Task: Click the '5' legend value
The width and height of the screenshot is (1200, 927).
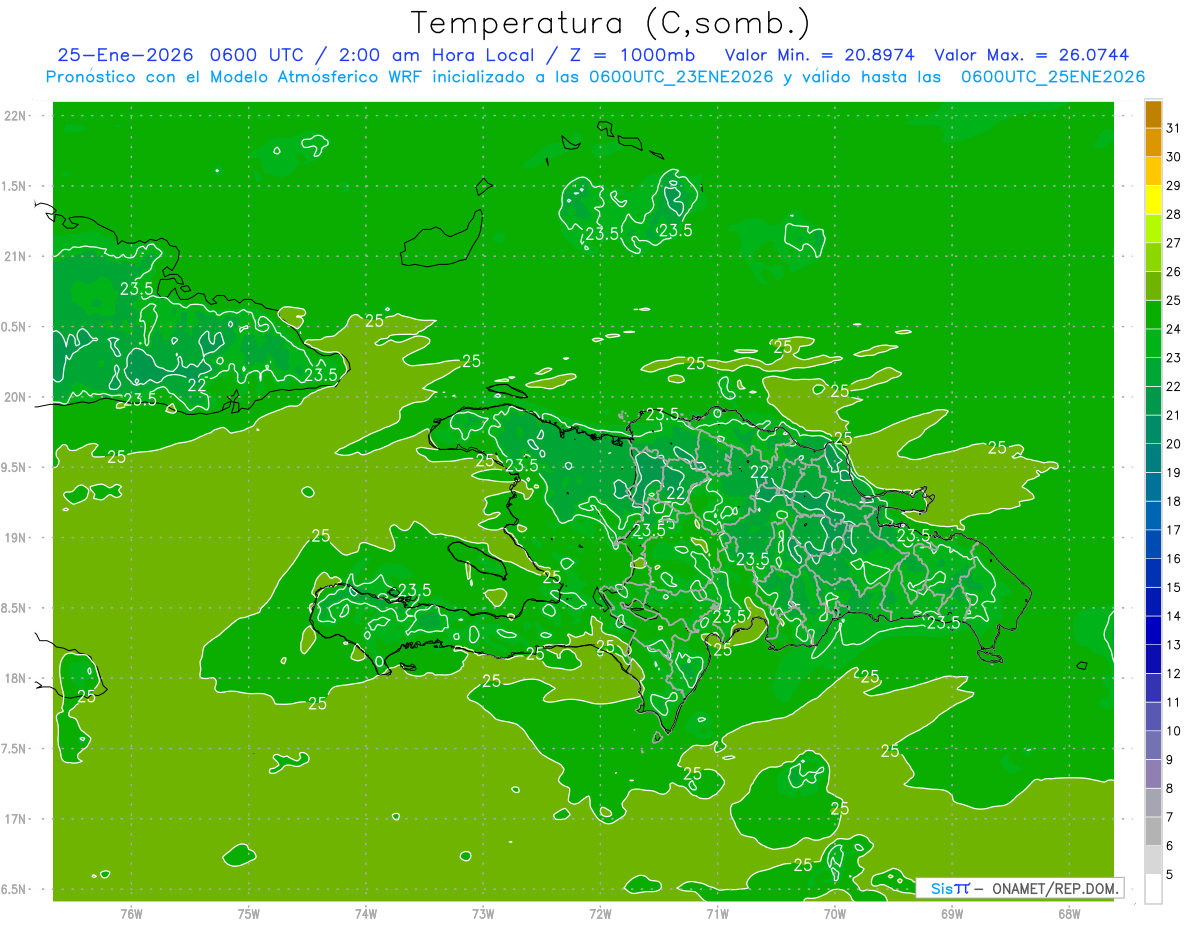Action: click(x=1169, y=875)
